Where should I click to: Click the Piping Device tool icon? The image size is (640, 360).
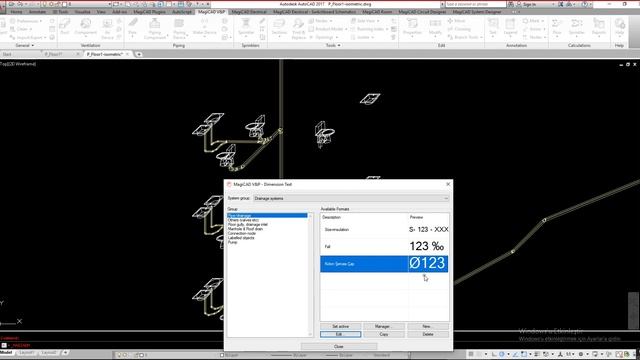(x=179, y=29)
